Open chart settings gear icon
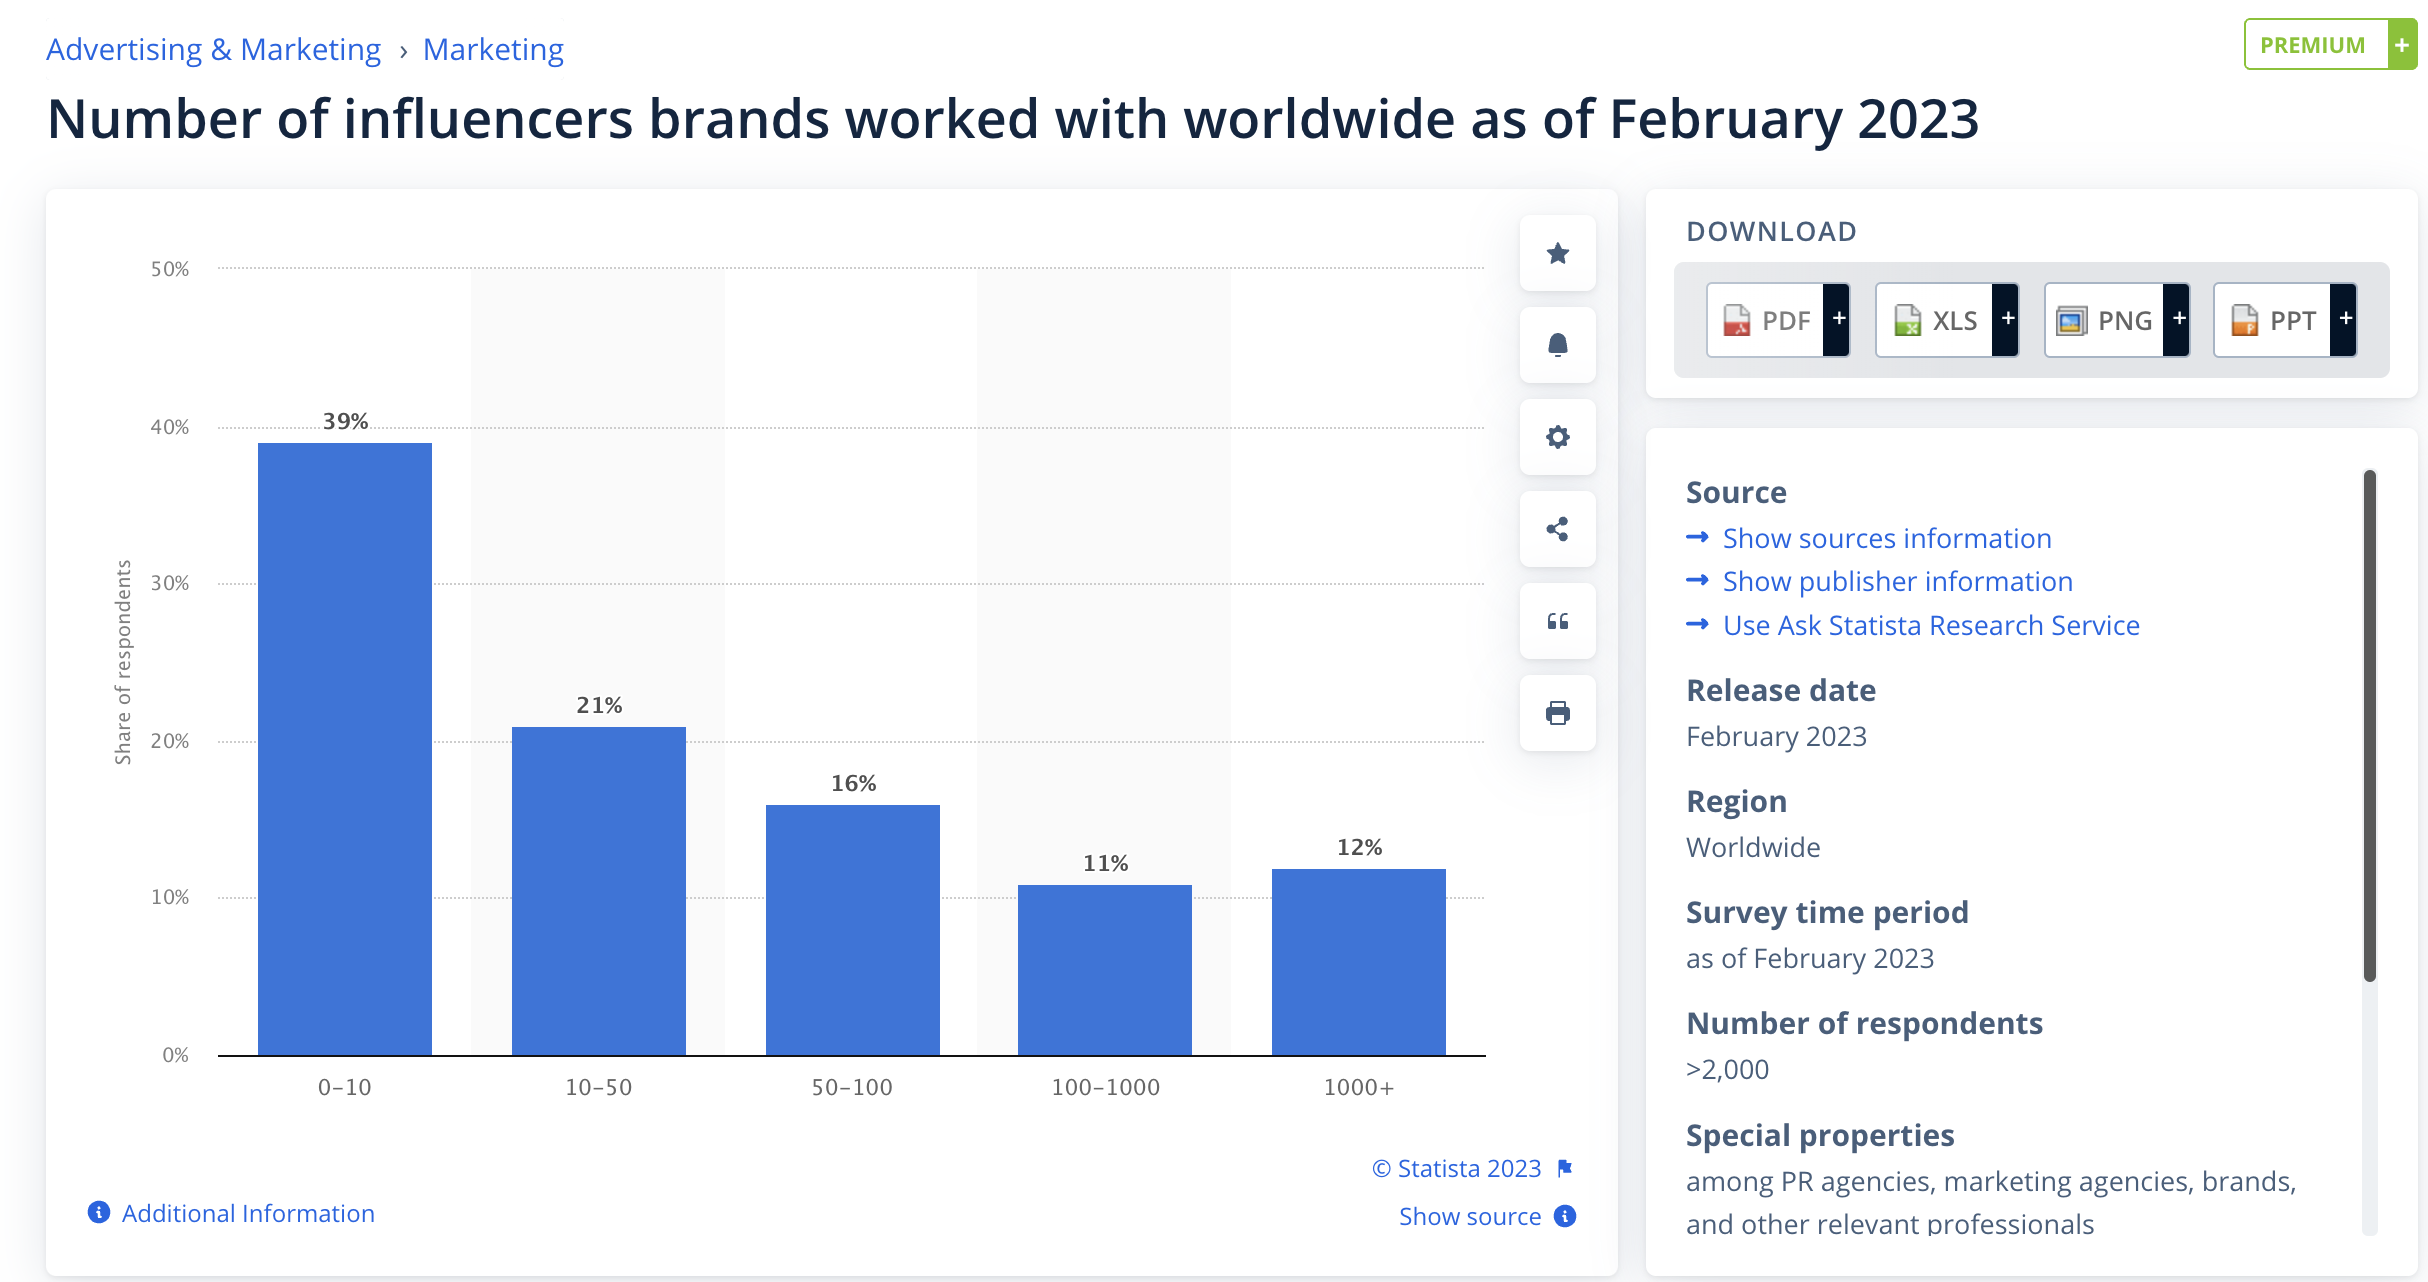This screenshot has height=1282, width=2428. coord(1557,437)
